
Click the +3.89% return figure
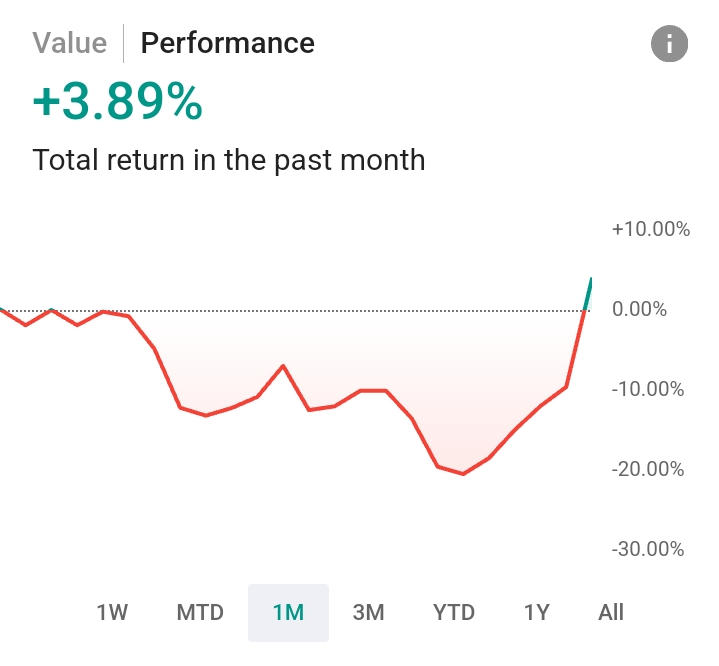tap(117, 102)
